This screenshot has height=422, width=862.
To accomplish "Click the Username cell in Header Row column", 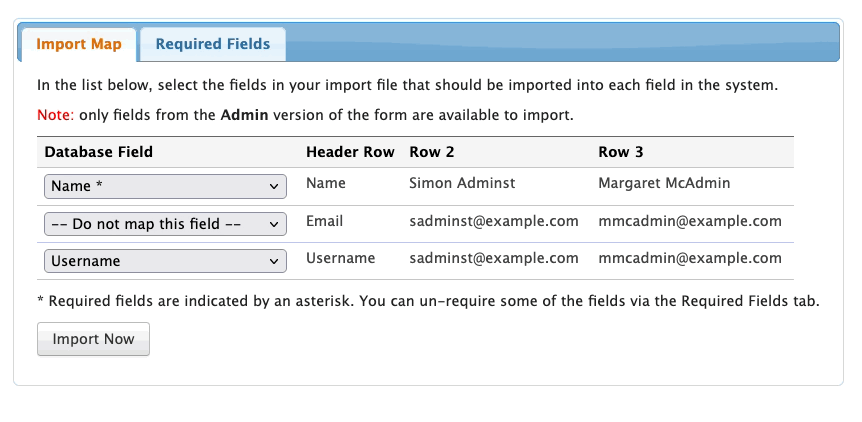I will (340, 258).
